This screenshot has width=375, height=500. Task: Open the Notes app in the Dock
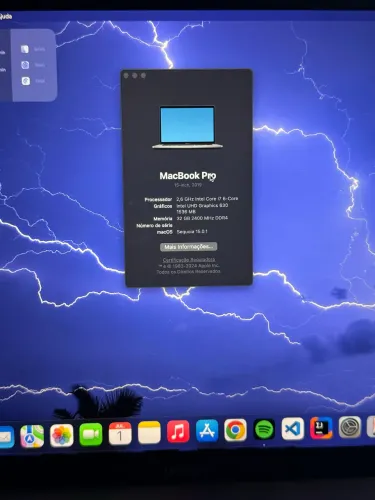click(149, 432)
